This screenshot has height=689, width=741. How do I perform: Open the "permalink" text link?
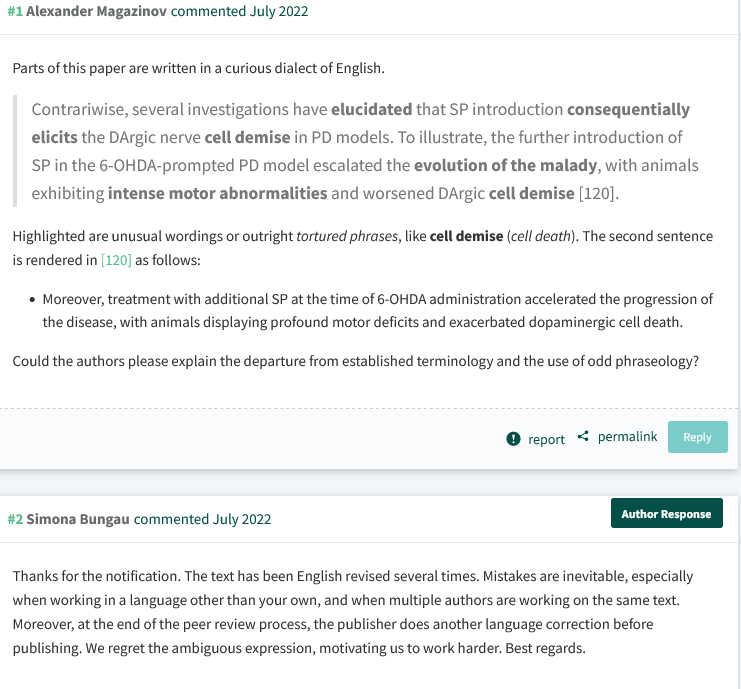pos(627,437)
